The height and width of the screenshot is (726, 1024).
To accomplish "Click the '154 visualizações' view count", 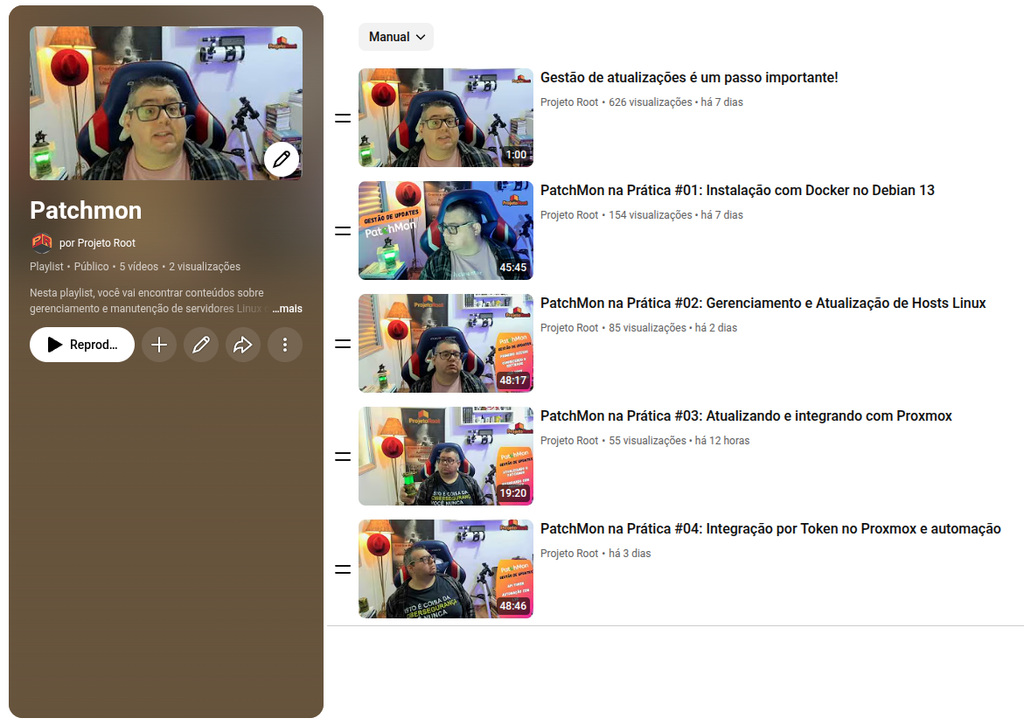I will coord(650,215).
